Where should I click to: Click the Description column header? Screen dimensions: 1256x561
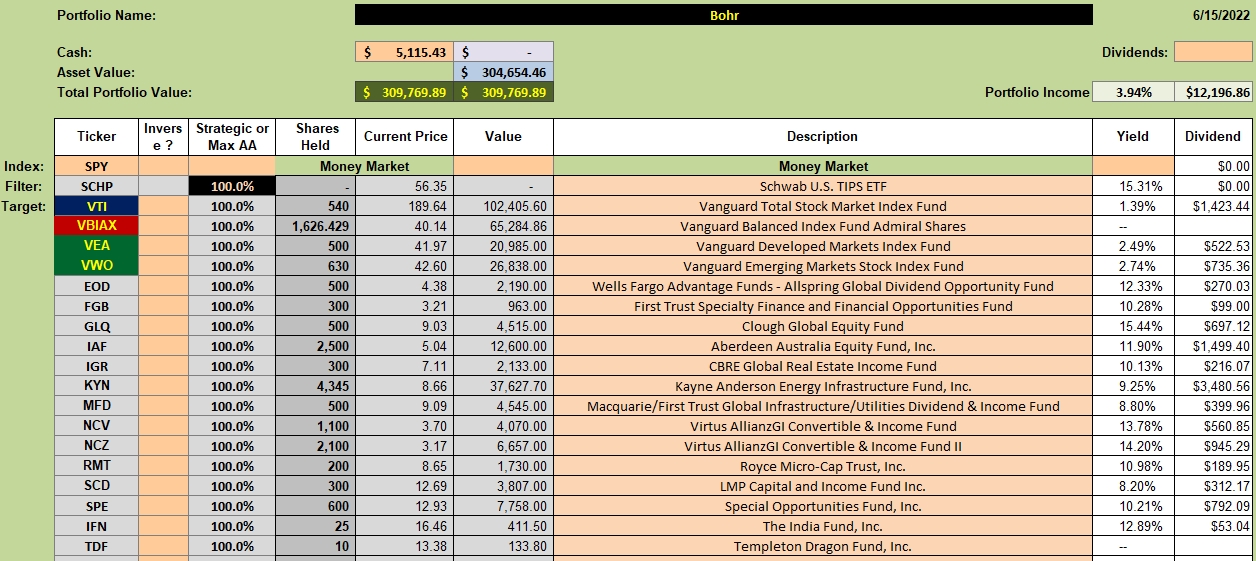pyautogui.click(x=822, y=137)
